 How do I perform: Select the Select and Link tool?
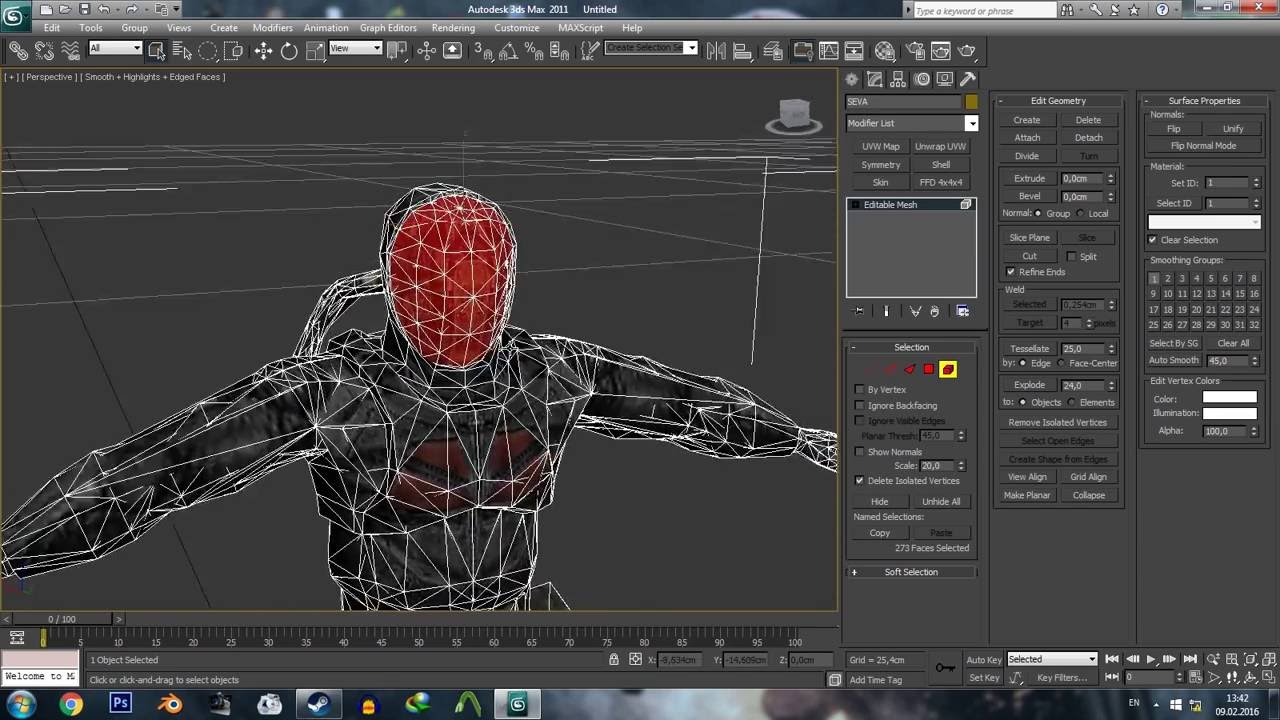tap(18, 50)
